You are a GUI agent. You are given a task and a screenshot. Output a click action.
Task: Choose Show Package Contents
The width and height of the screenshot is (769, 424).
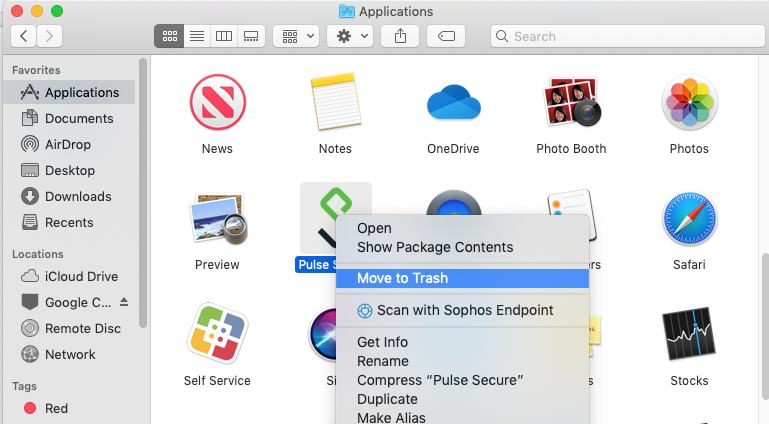[x=462, y=248]
